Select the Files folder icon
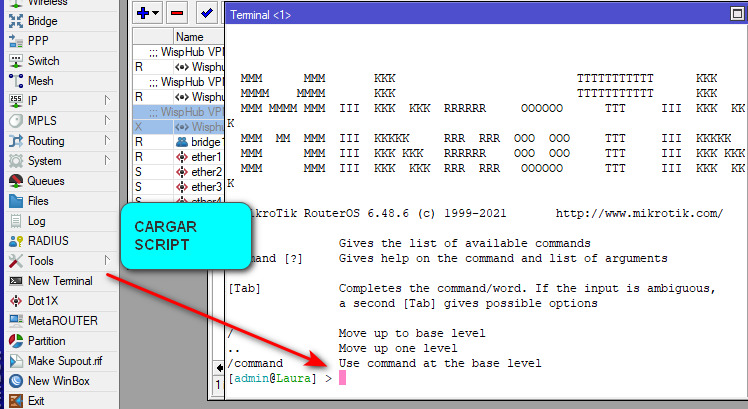Screen dimensions: 748x409 click(16, 201)
